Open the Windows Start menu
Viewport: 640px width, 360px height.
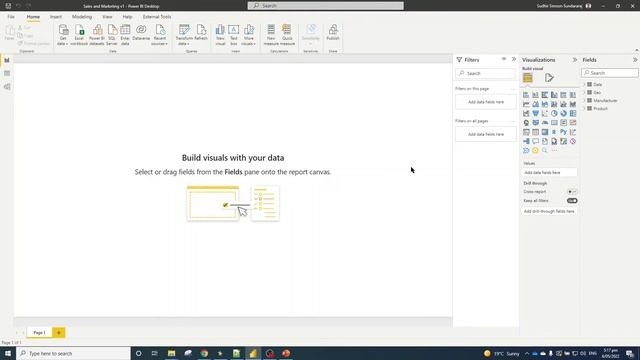click(x=8, y=353)
